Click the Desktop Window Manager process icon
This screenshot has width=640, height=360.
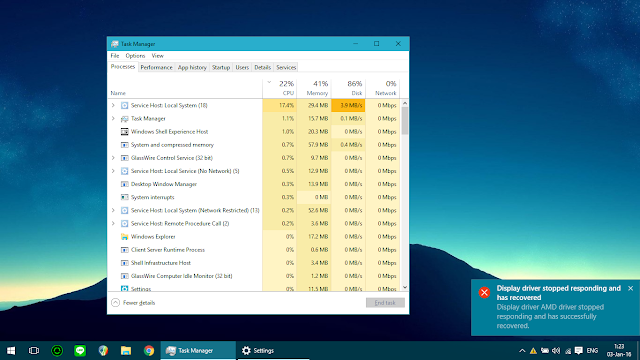coord(124,184)
